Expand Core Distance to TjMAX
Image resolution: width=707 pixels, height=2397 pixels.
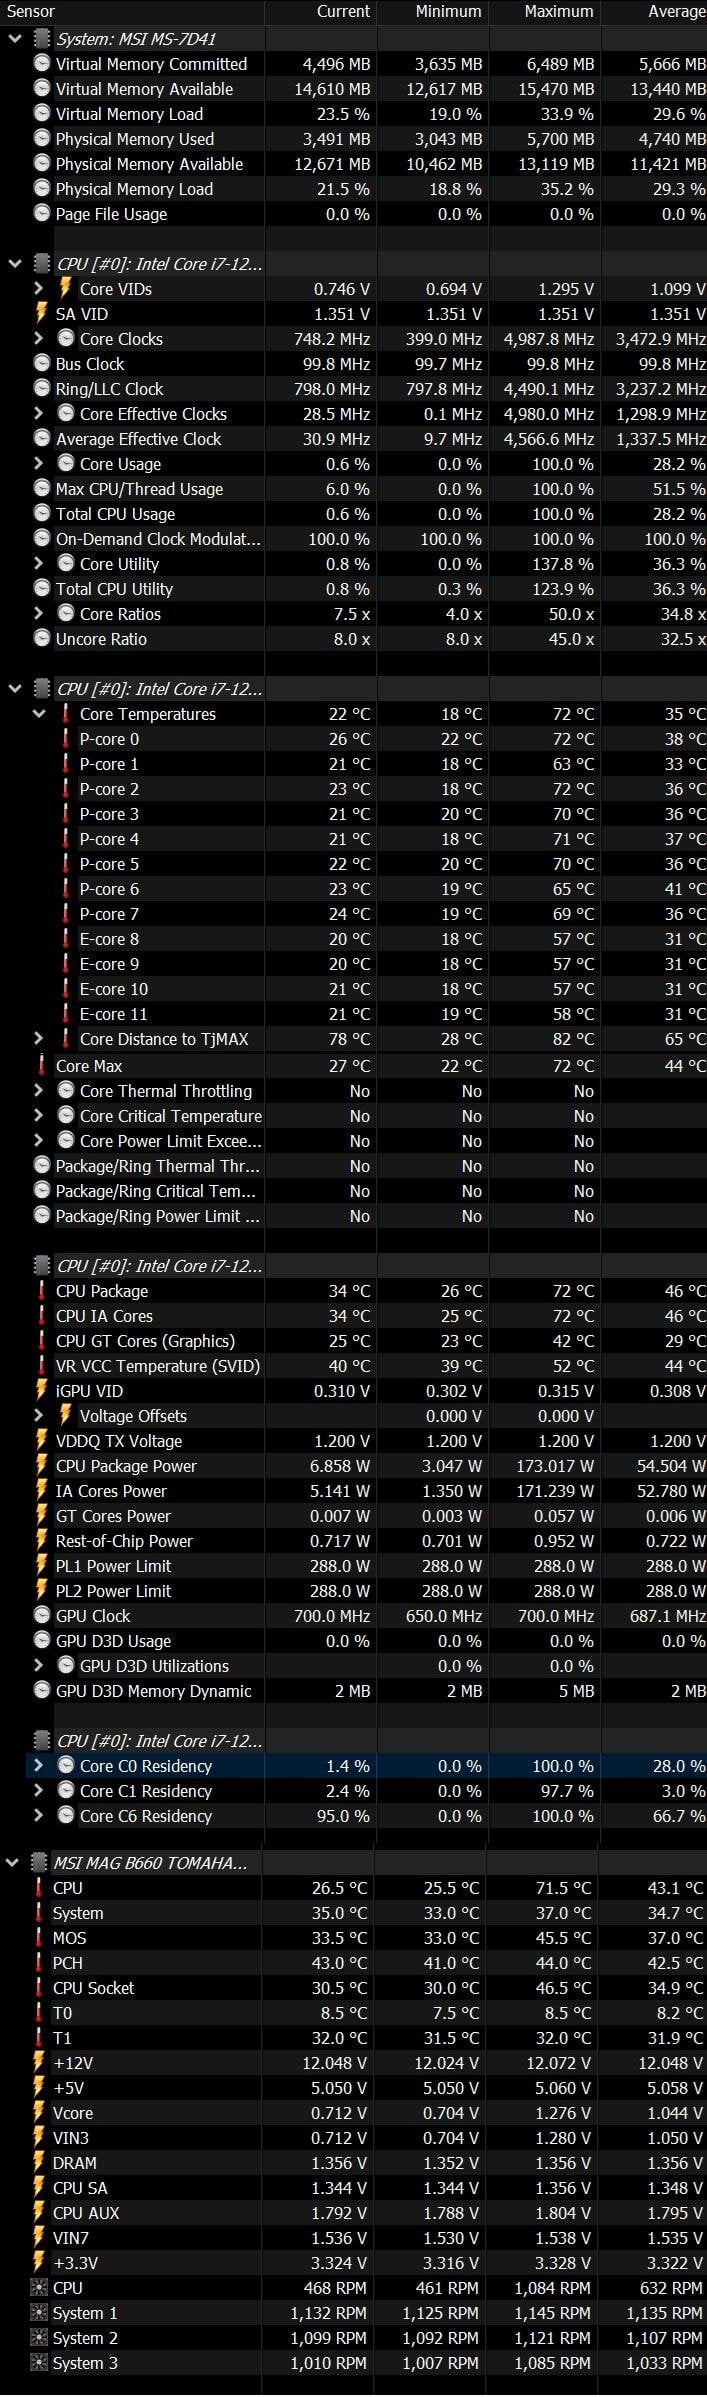pyautogui.click(x=39, y=1039)
